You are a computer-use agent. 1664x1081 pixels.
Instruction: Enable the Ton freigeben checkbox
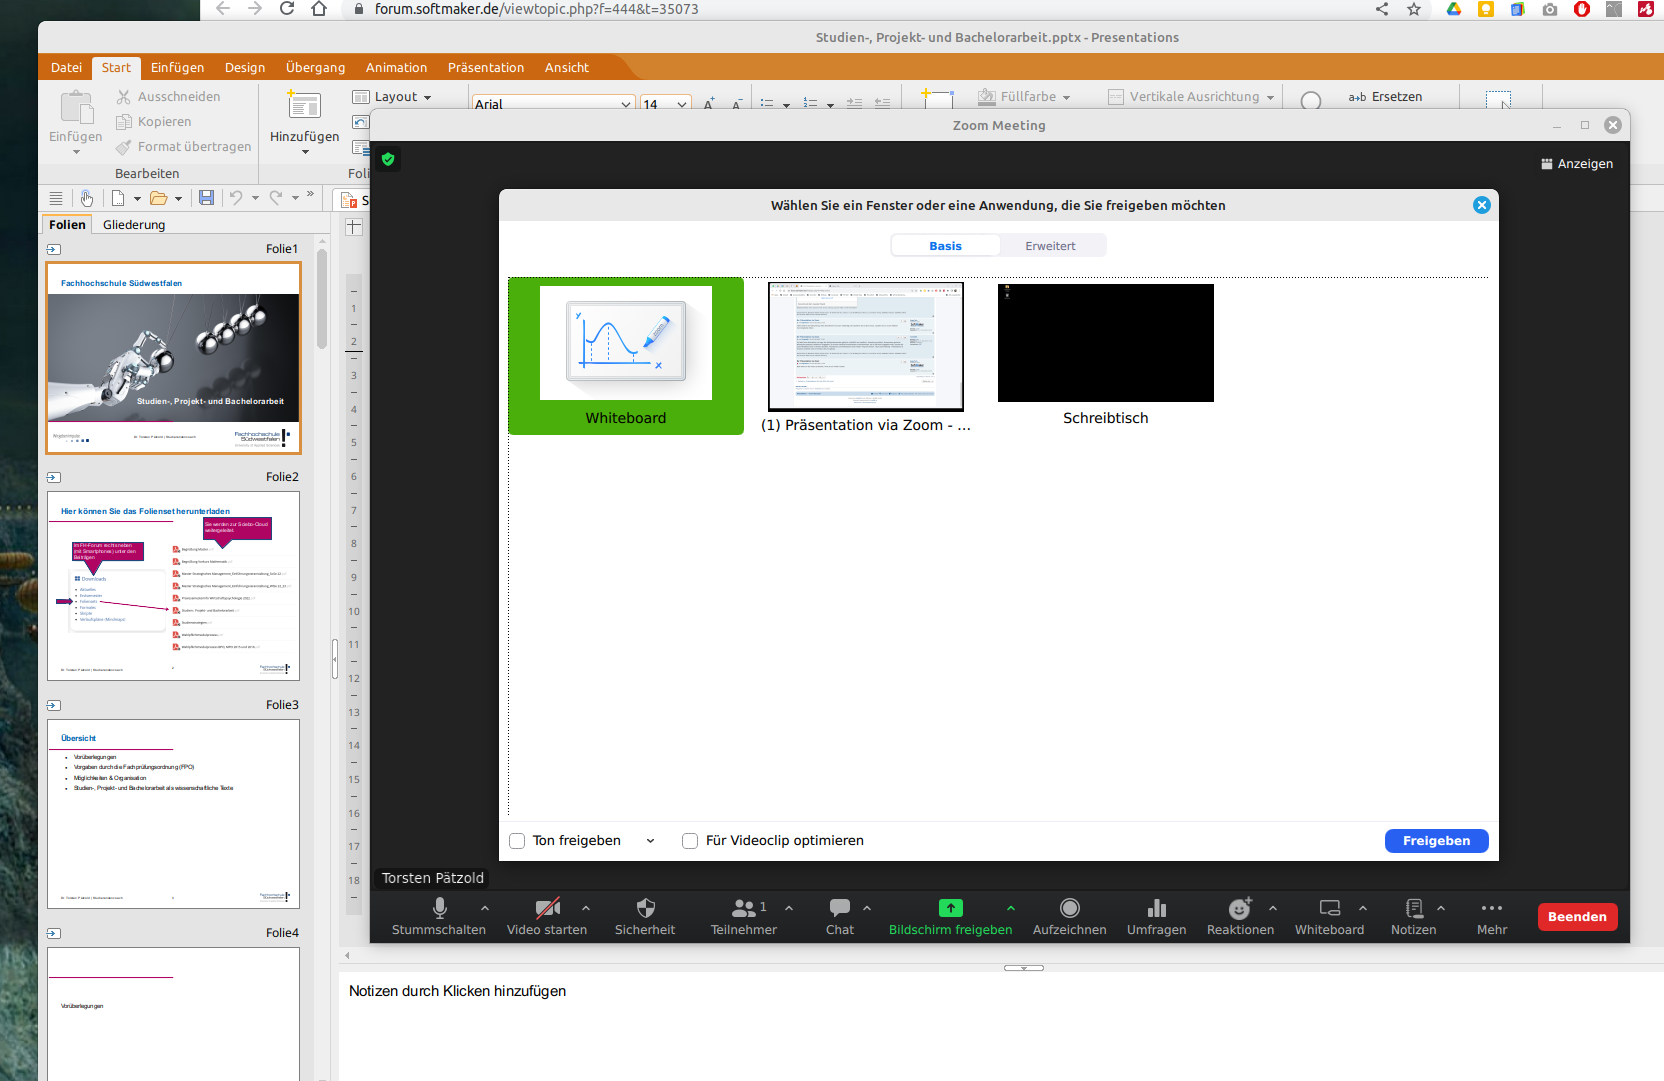(517, 841)
